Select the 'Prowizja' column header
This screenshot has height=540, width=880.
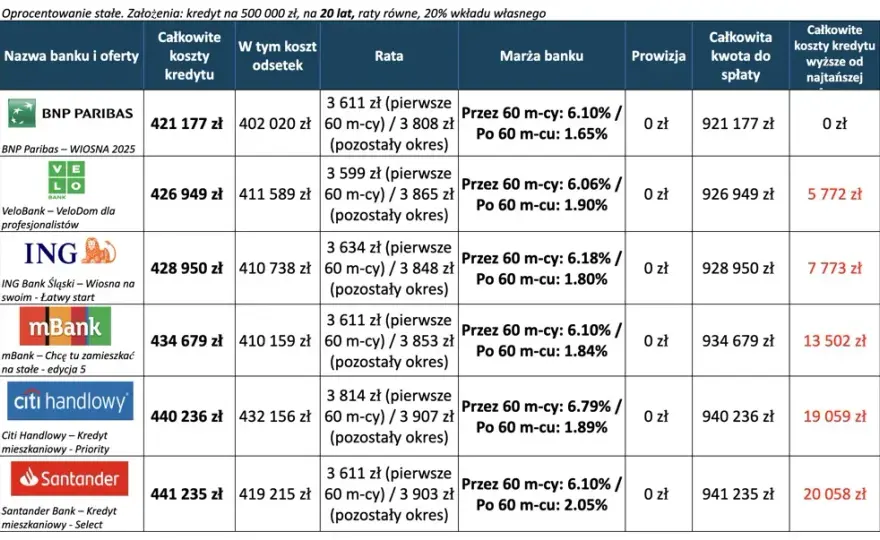tap(658, 56)
